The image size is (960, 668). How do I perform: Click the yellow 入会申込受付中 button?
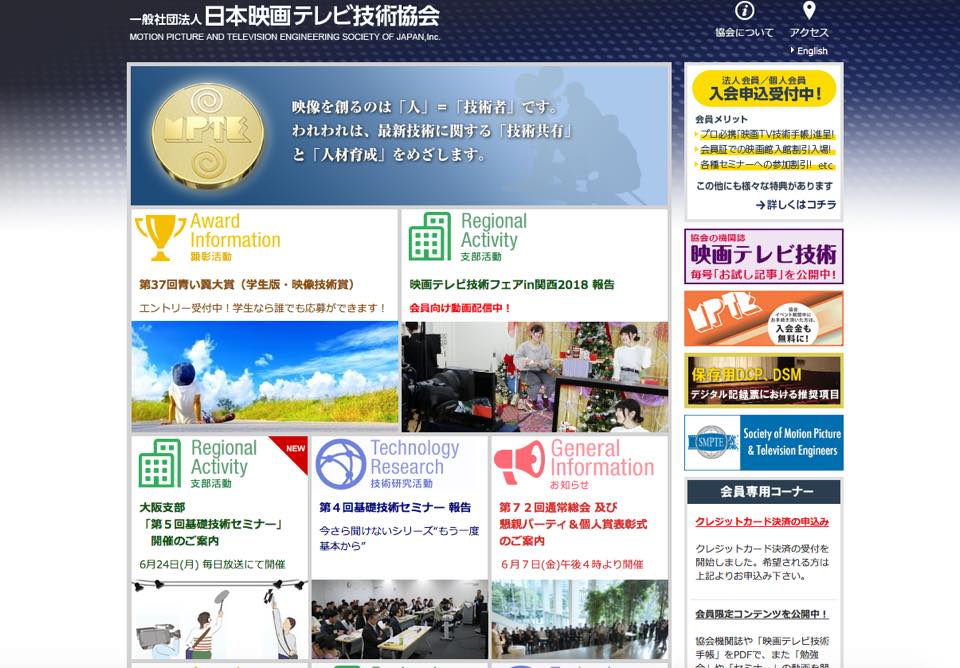tap(763, 89)
